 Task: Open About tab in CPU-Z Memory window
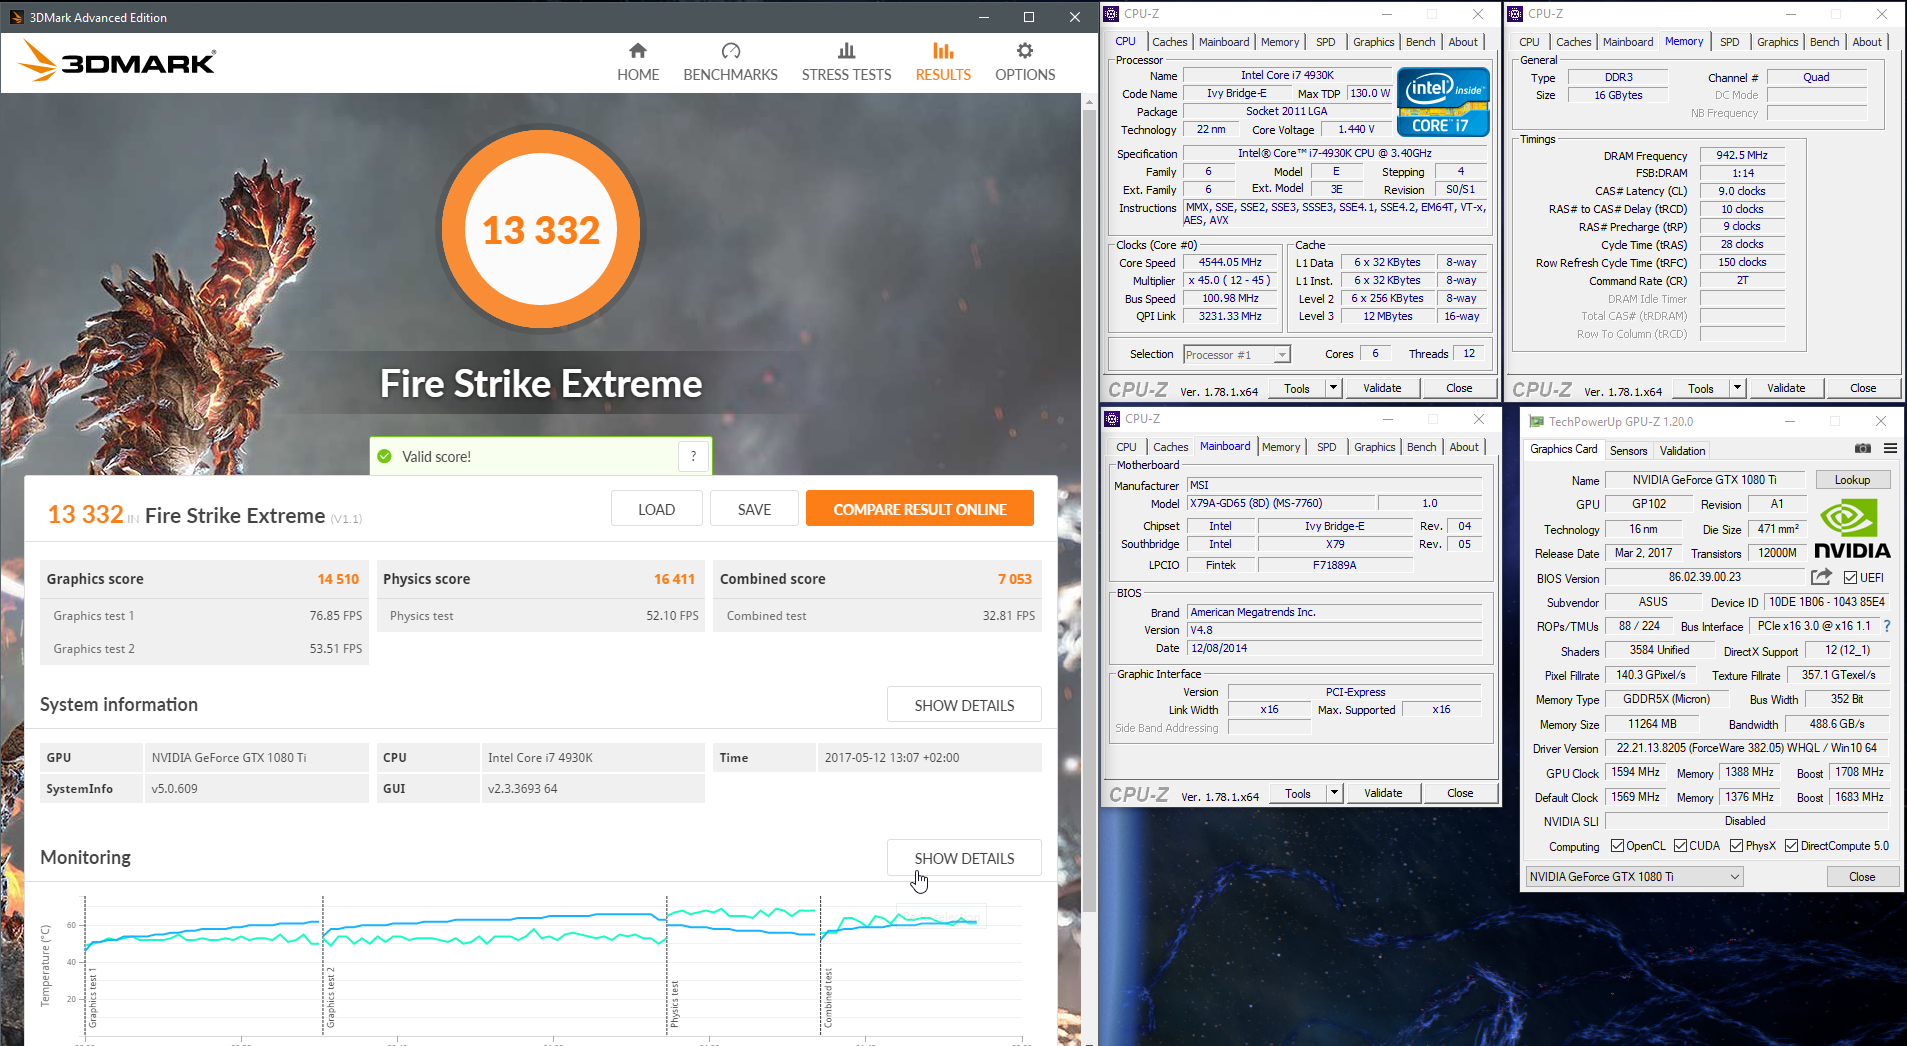[x=1866, y=42]
